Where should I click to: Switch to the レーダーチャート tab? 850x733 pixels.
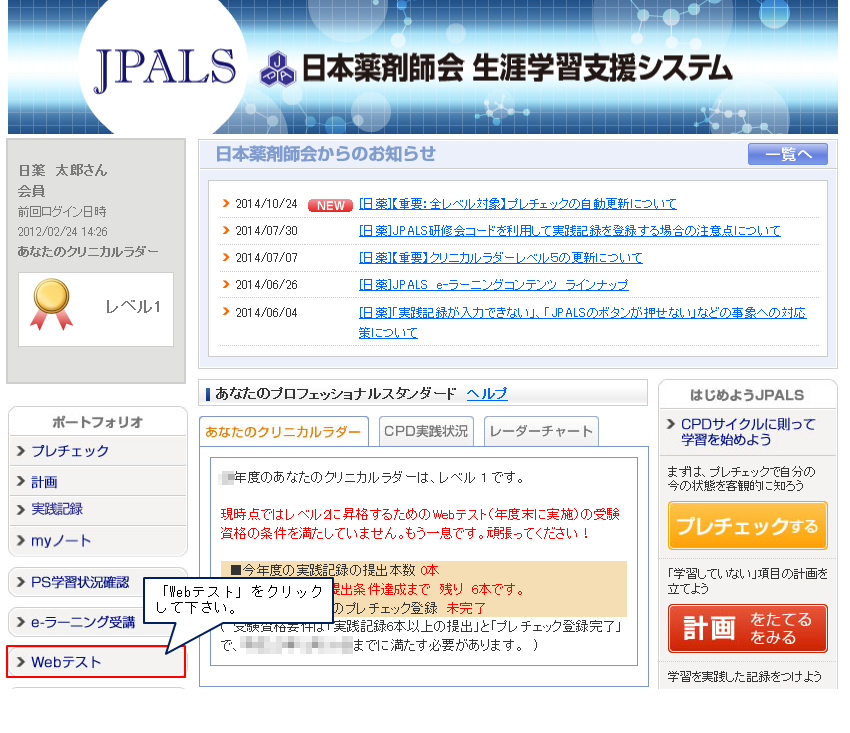[x=541, y=431]
